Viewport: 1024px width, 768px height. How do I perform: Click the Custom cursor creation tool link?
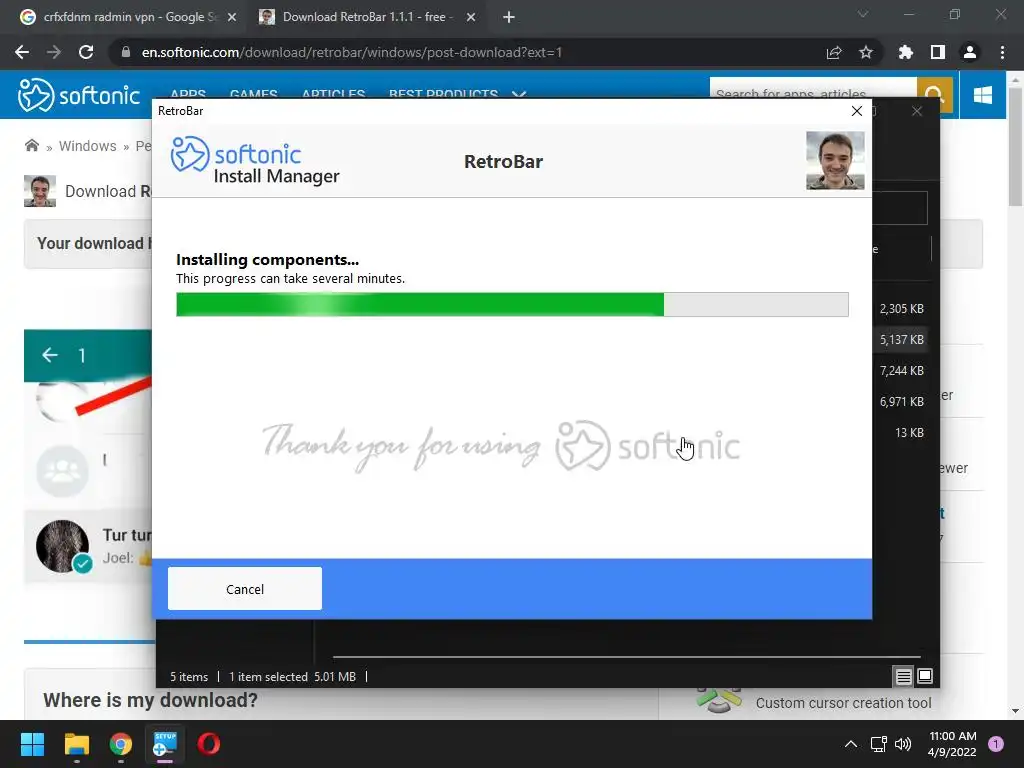click(x=843, y=703)
